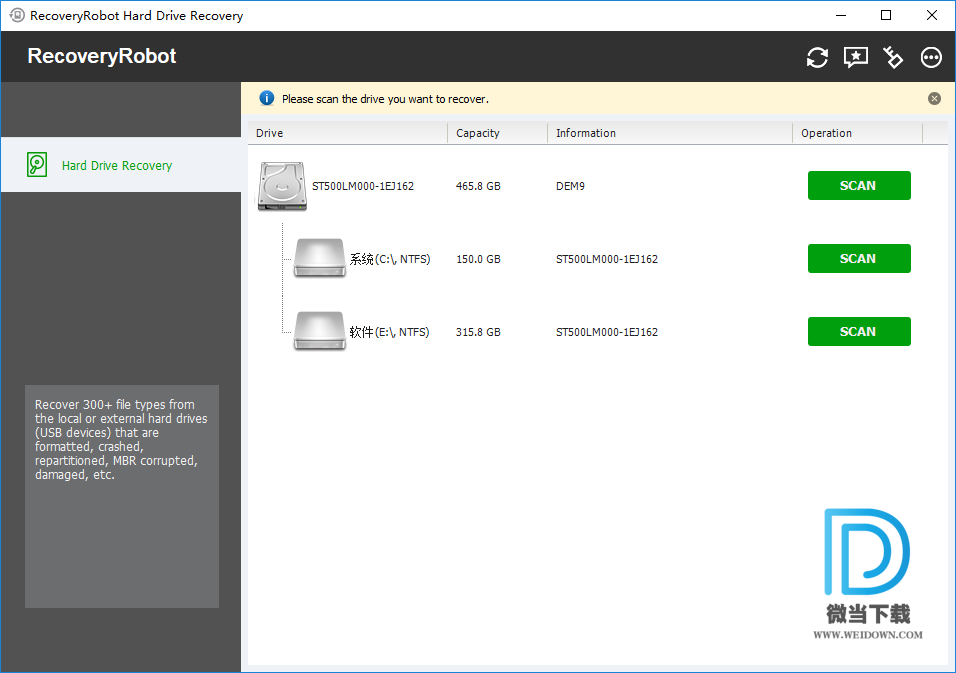This screenshot has width=956, height=673.
Task: Select the ST500LM000-1EJ162 drive name
Action: [363, 186]
